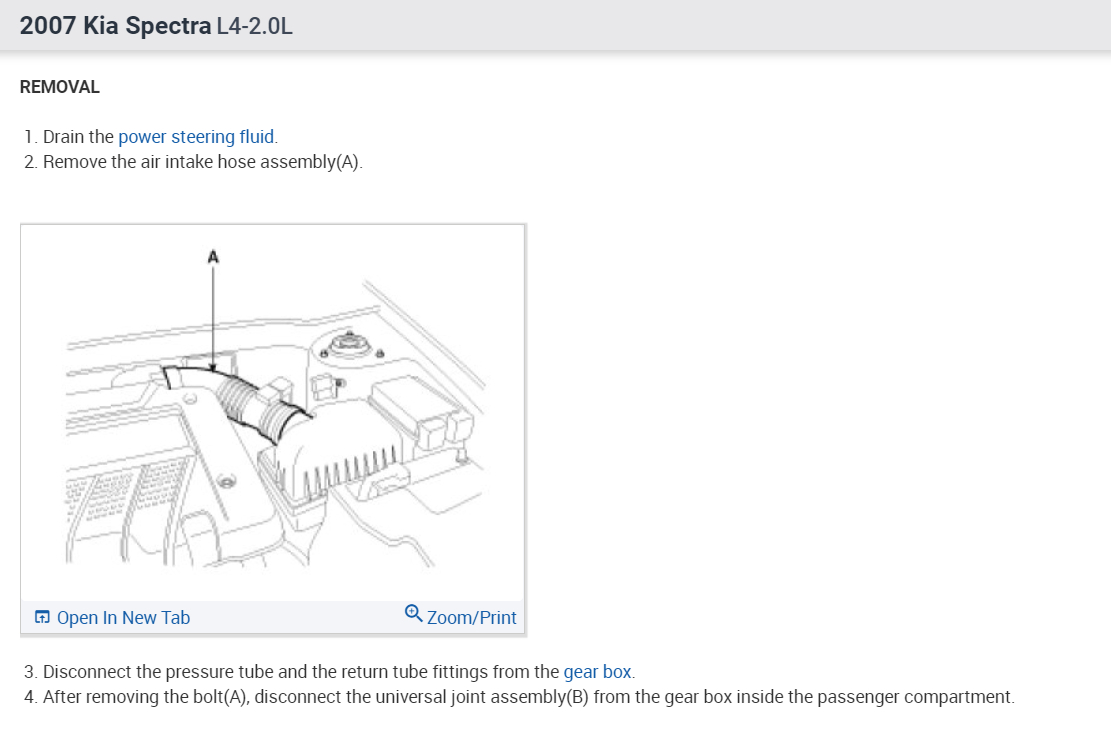This screenshot has height=744, width=1111.
Task: Open the gear box link
Action: [x=597, y=672]
